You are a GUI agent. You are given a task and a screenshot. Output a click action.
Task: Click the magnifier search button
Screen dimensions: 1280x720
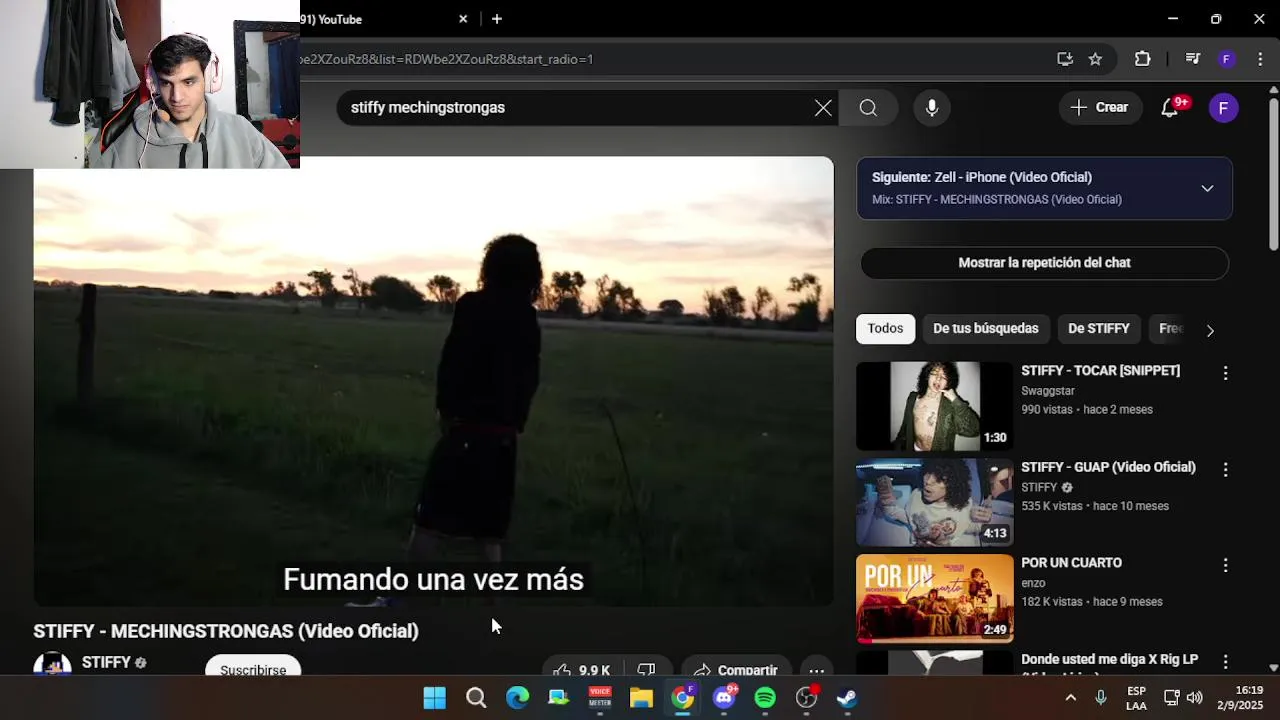coord(868,108)
